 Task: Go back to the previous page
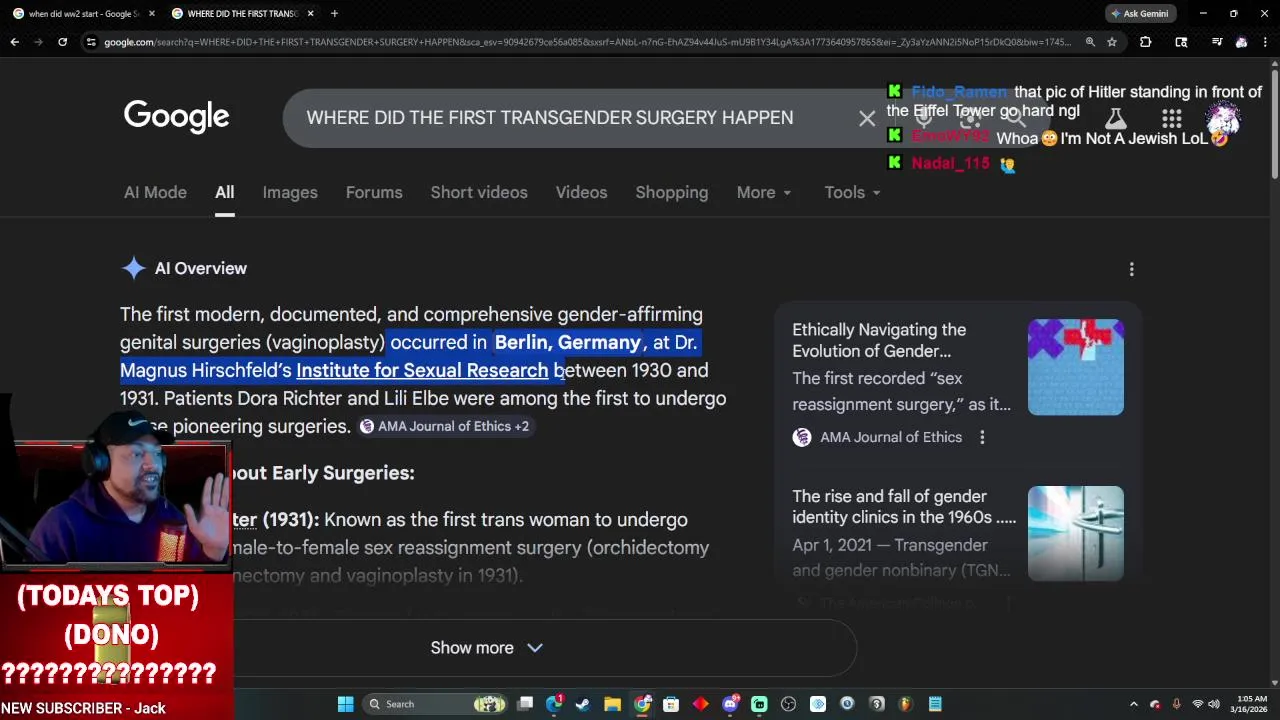(x=14, y=42)
